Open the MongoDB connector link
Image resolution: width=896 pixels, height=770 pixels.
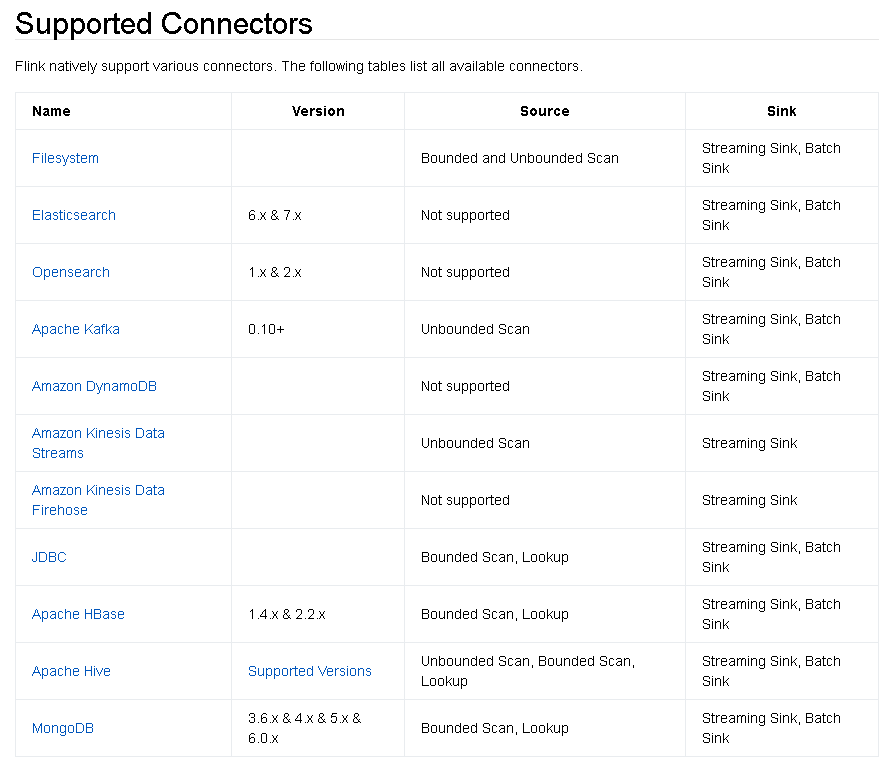[x=63, y=728]
